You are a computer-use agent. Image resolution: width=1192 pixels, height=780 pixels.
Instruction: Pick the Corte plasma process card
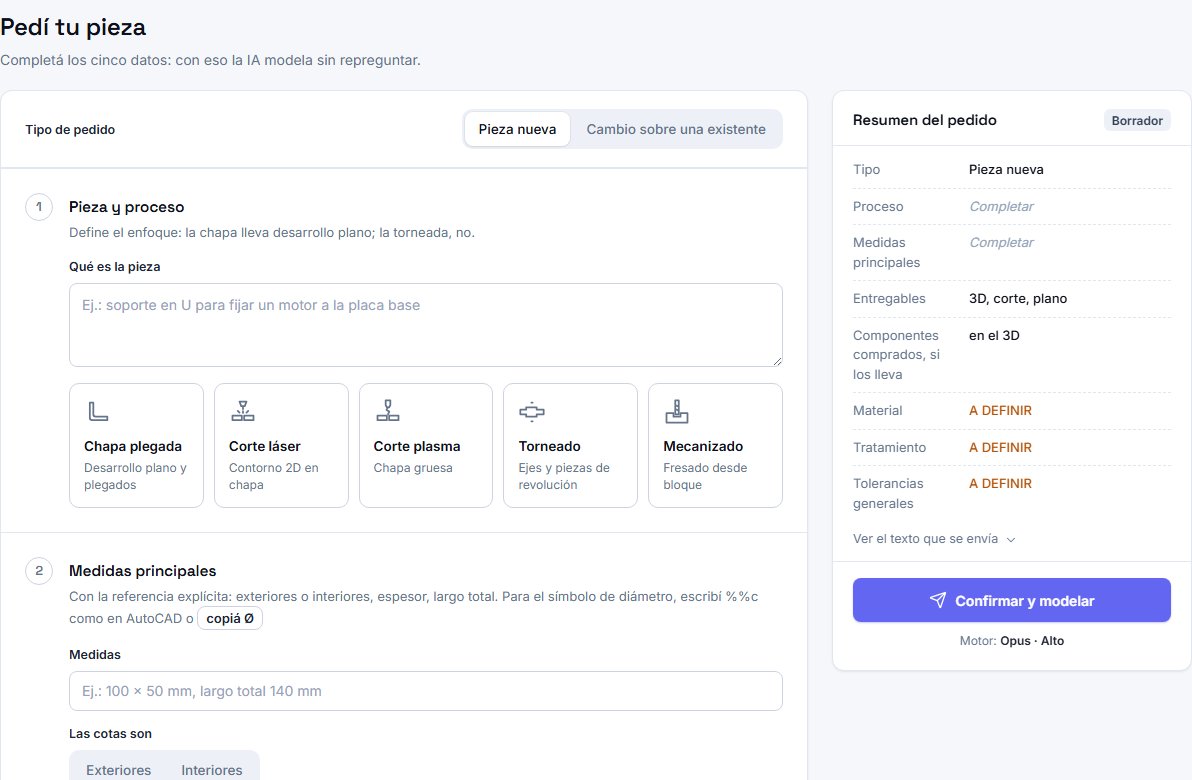[426, 445]
